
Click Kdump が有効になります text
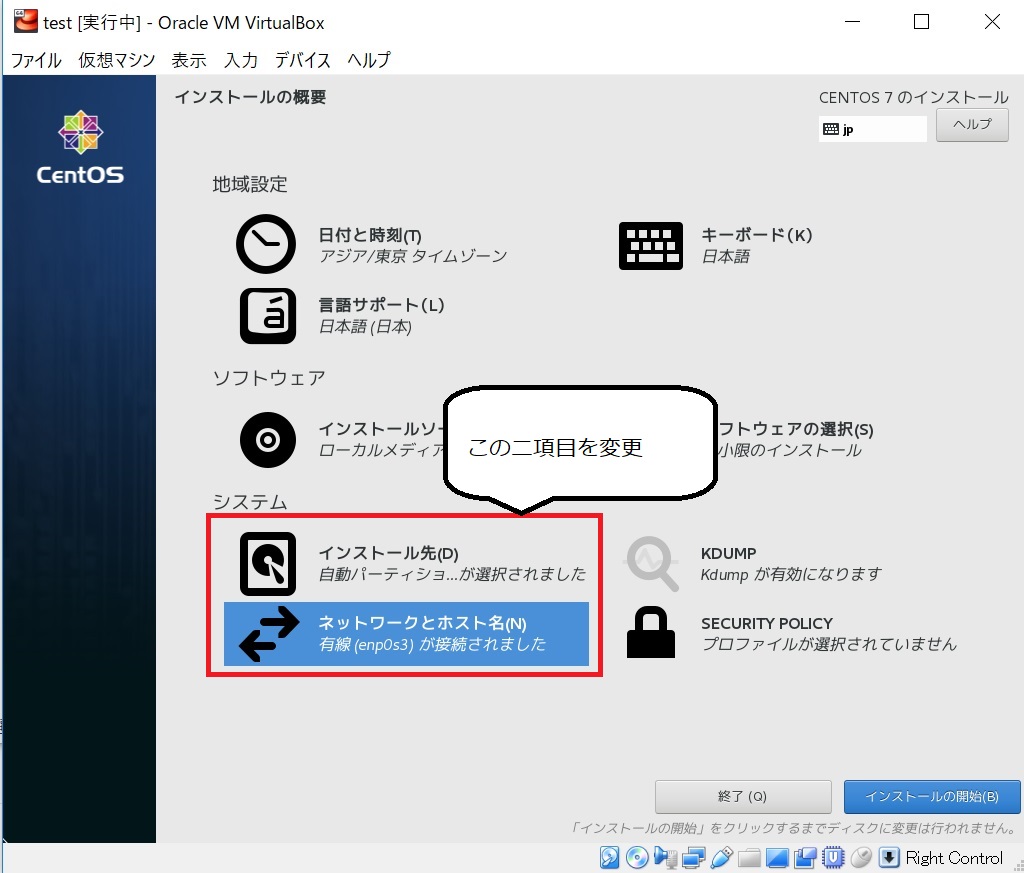click(x=791, y=575)
